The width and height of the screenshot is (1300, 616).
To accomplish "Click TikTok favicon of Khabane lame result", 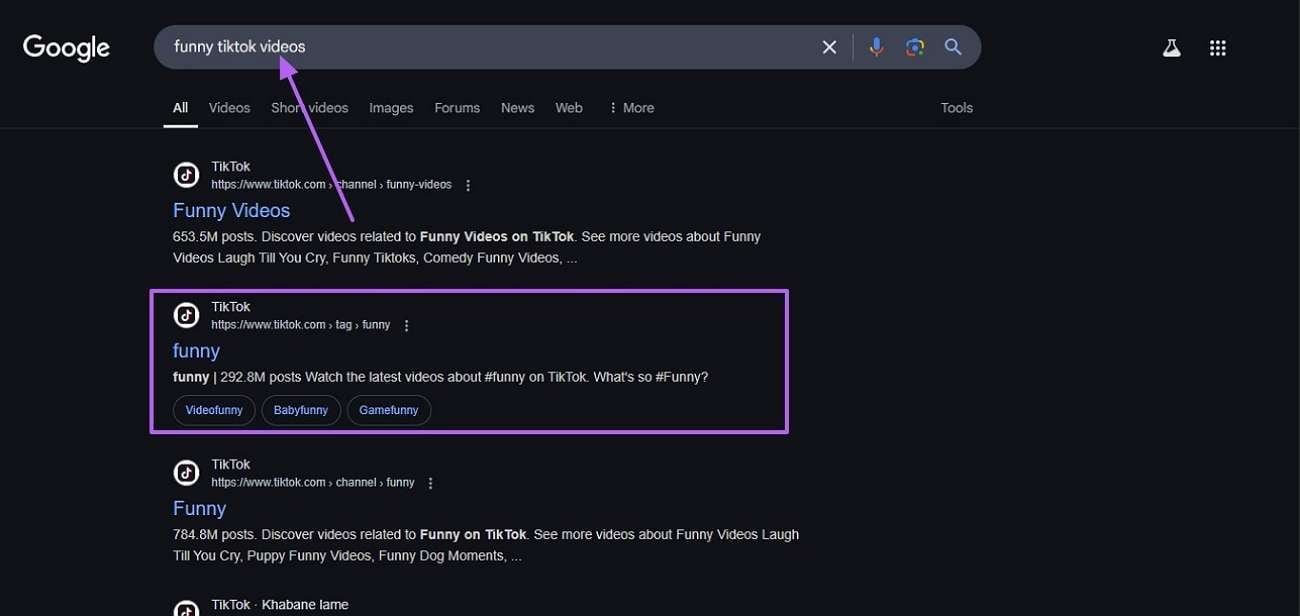I will (186, 608).
